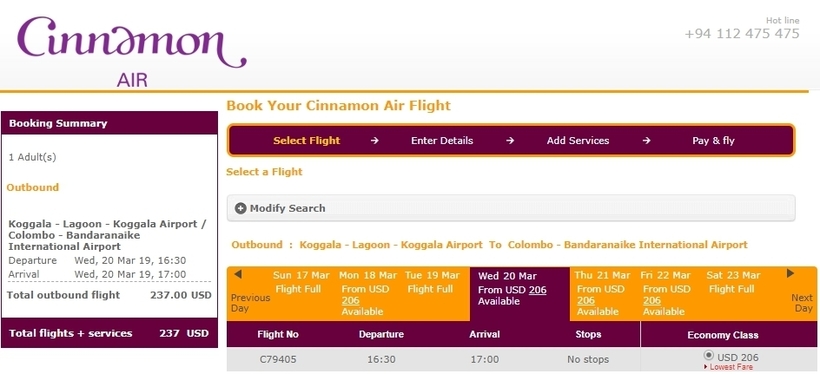Click the hotline phone number
820x374 pixels.
[x=742, y=33]
